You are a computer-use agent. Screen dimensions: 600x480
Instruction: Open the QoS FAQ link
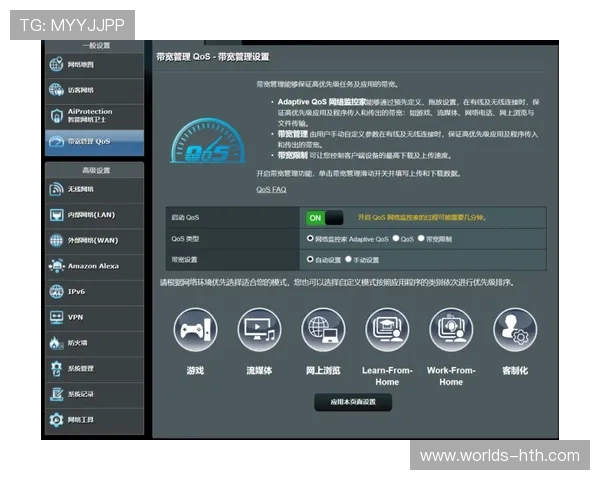click(x=271, y=189)
